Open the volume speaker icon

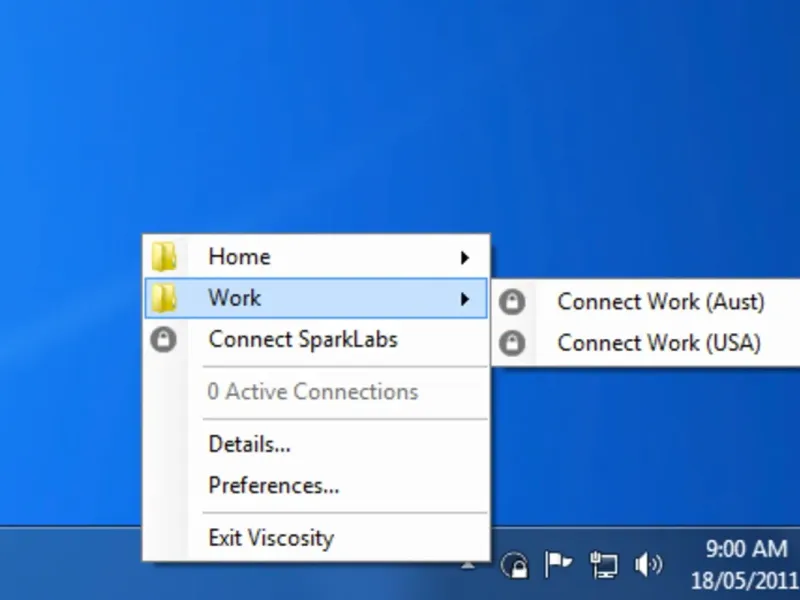pyautogui.click(x=648, y=564)
